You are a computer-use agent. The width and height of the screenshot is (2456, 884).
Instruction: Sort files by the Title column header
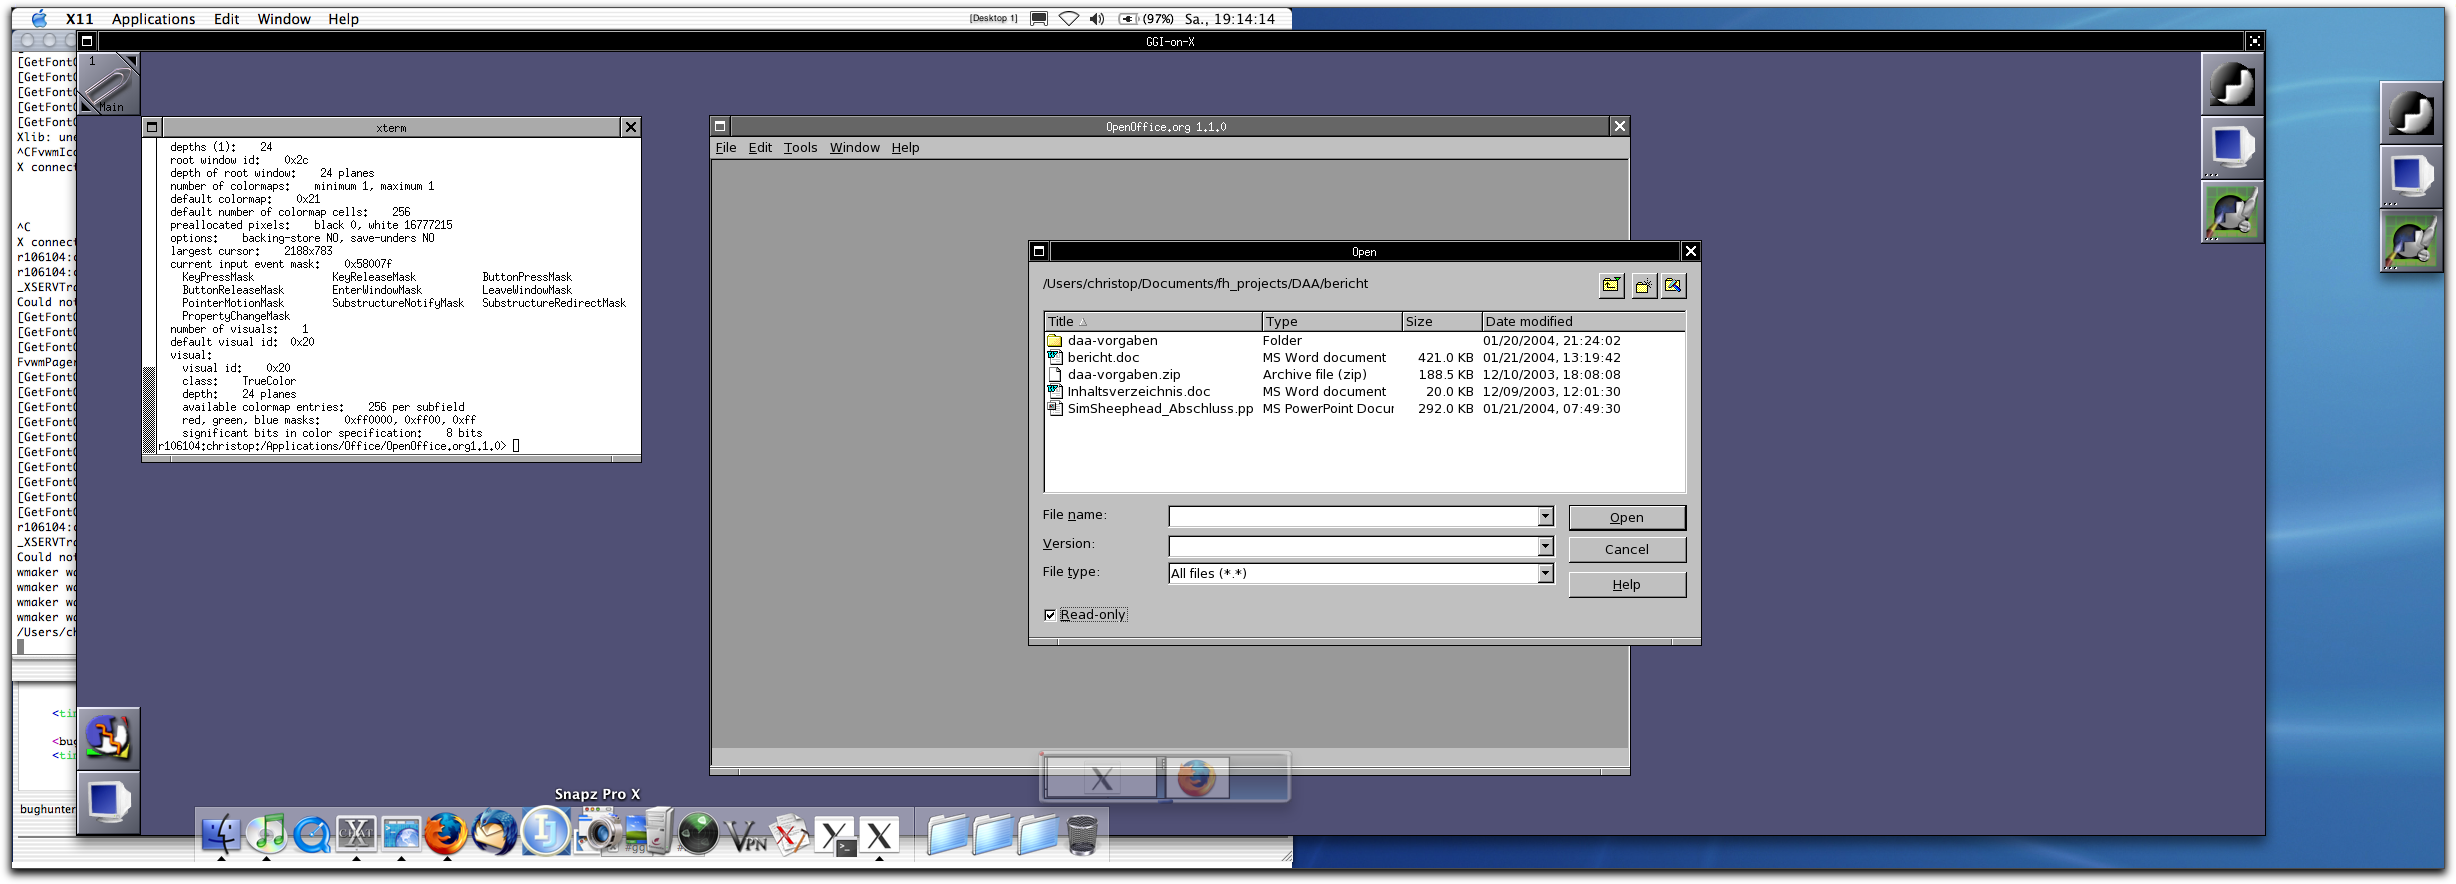pos(1153,321)
